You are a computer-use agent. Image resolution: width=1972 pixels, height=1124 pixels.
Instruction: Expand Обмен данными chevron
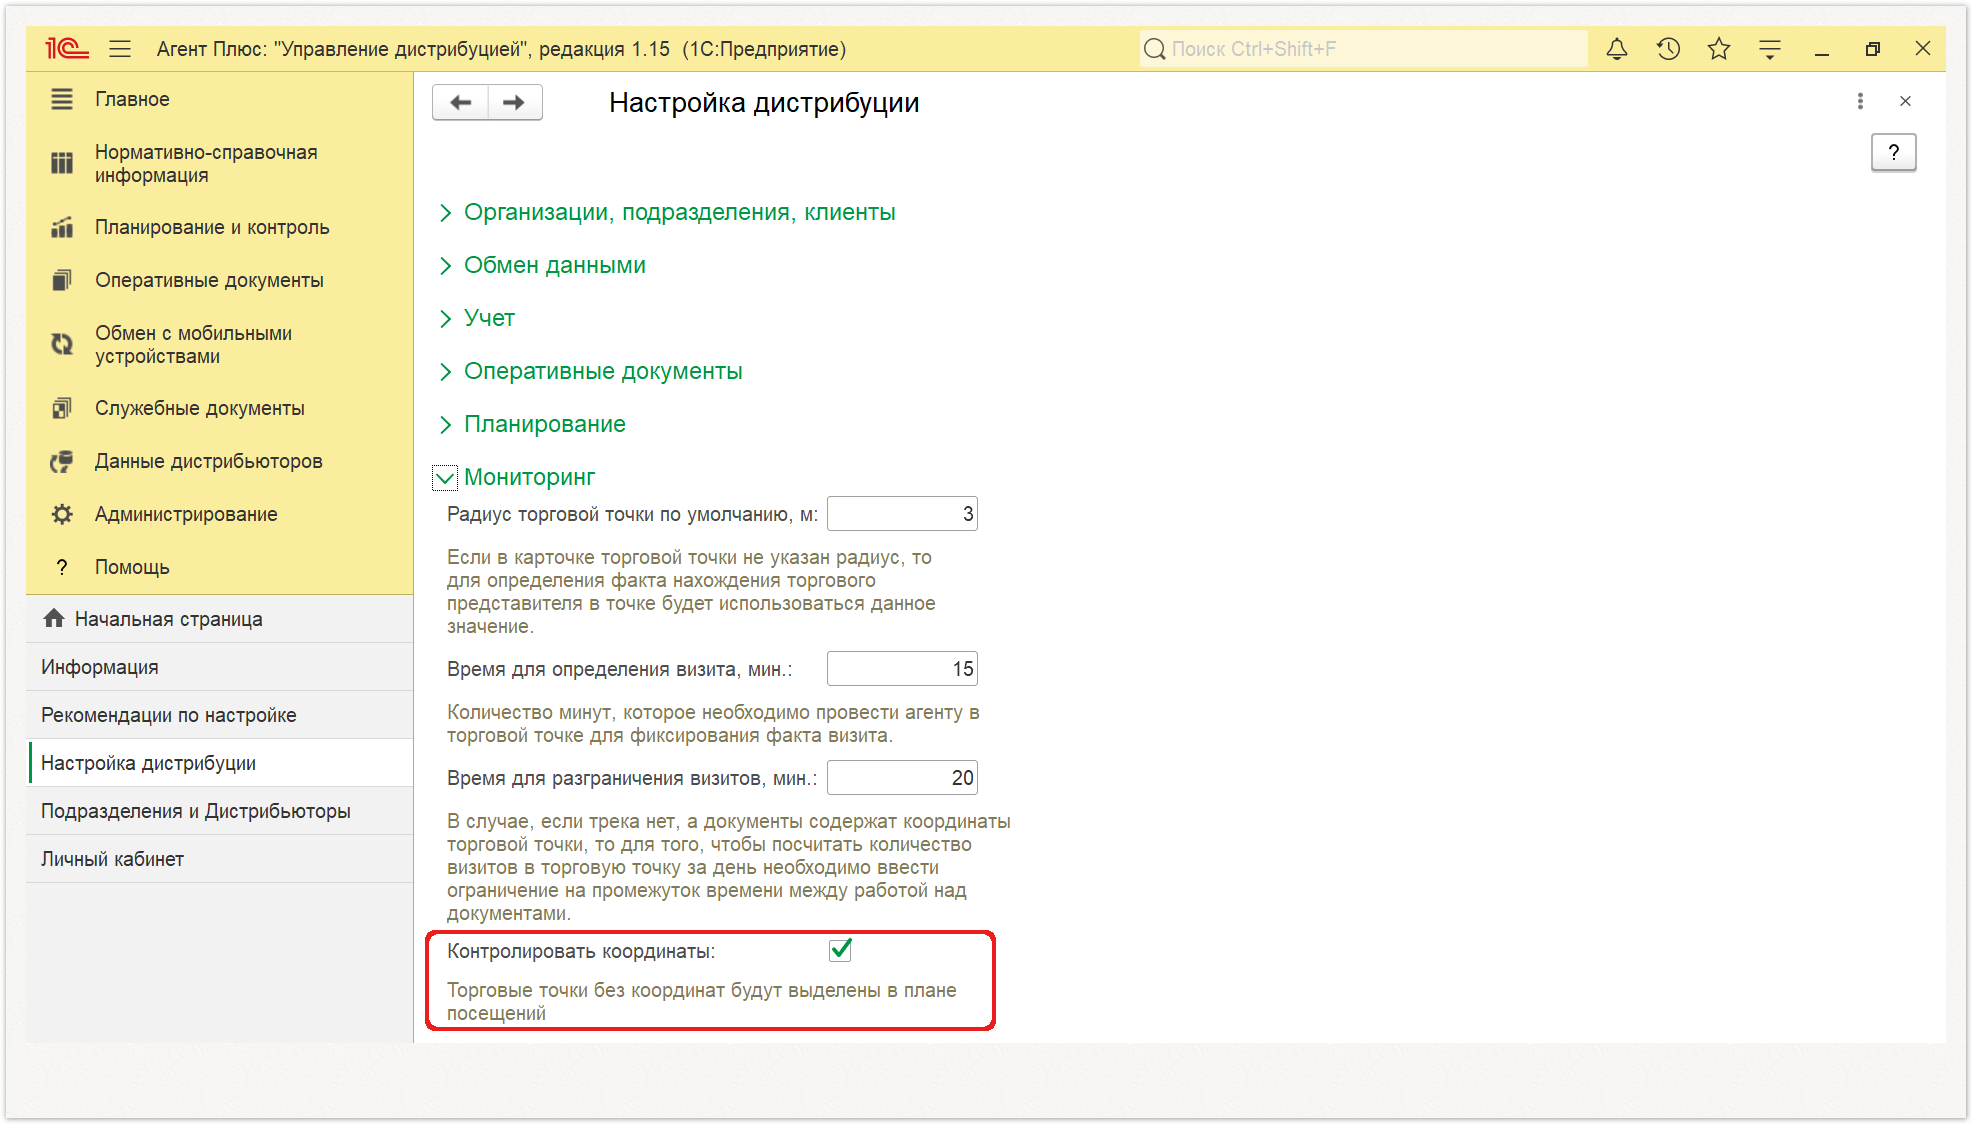(x=445, y=266)
